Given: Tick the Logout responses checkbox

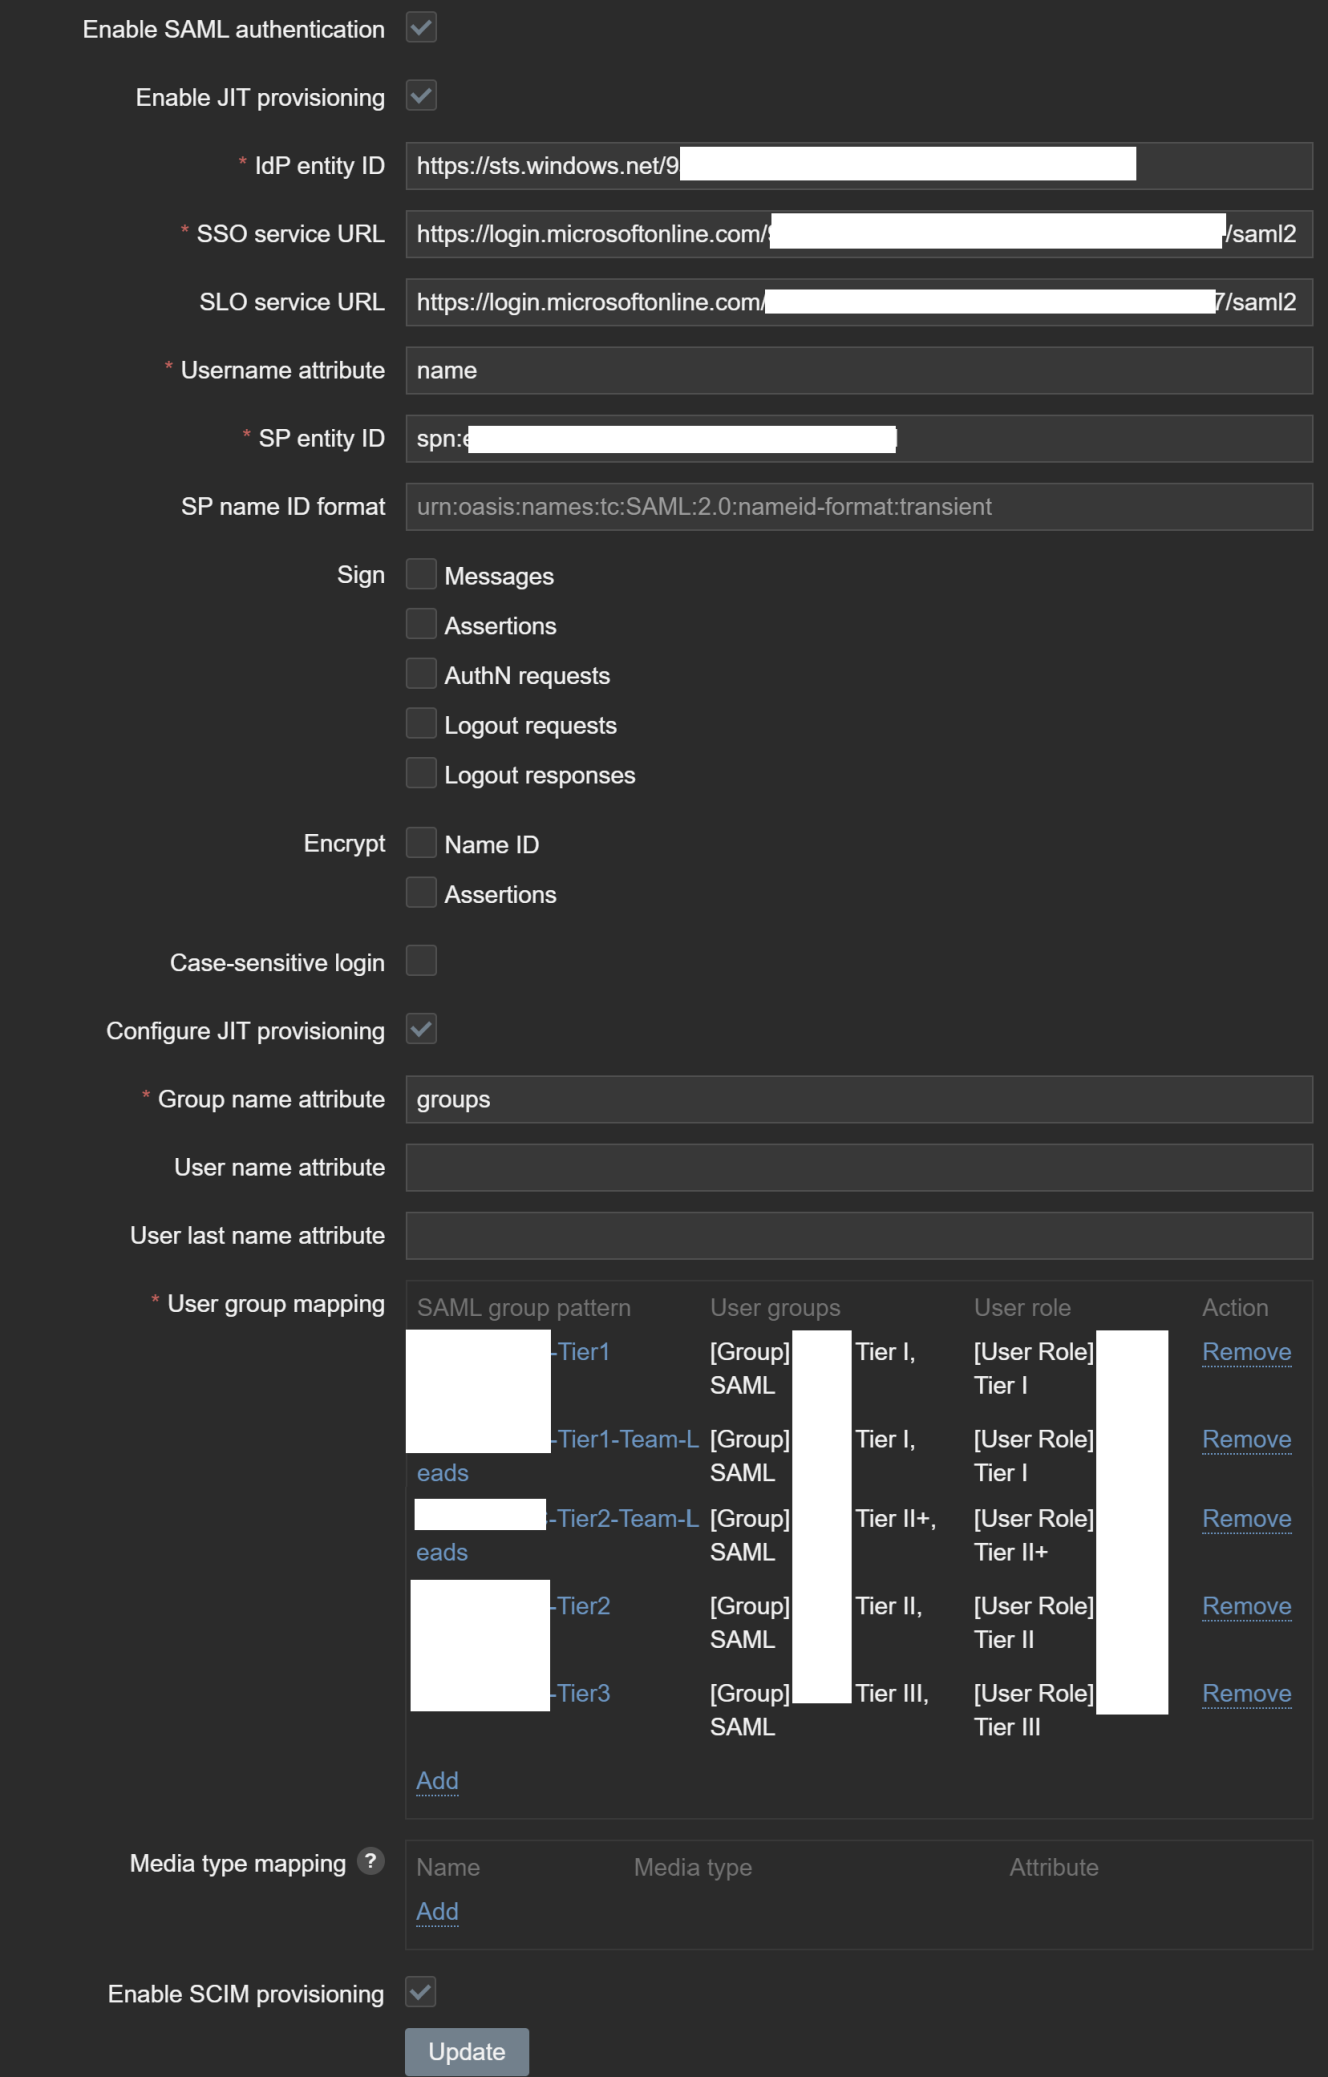Looking at the screenshot, I should (421, 774).
